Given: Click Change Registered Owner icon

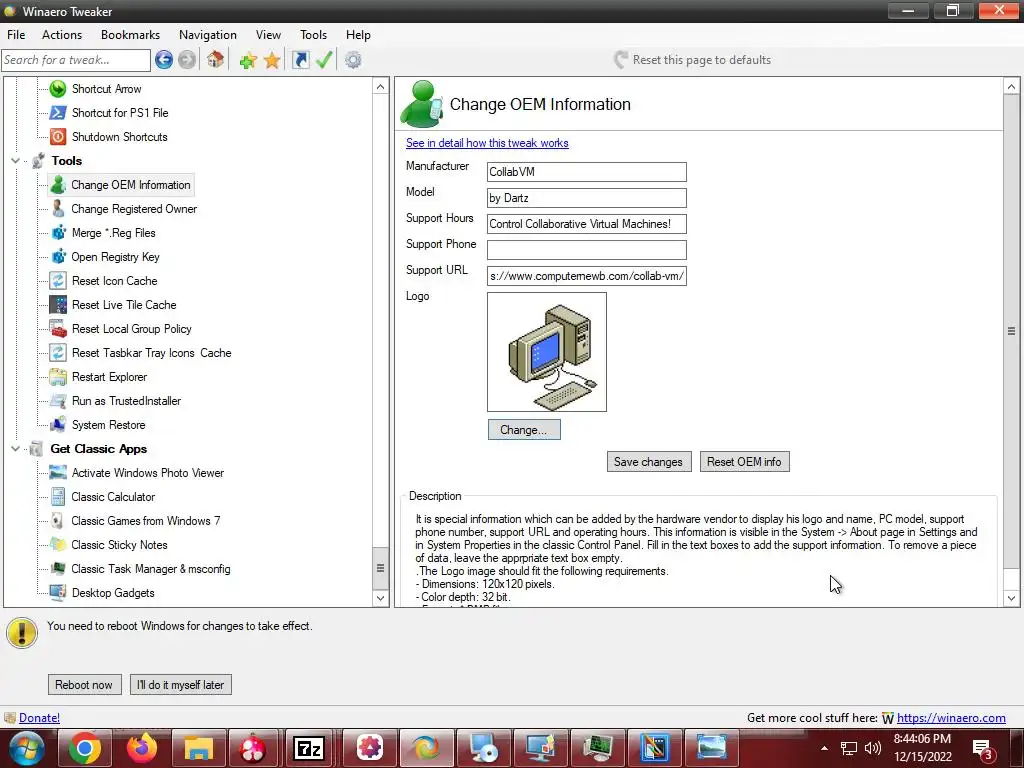Looking at the screenshot, I should coord(58,209).
